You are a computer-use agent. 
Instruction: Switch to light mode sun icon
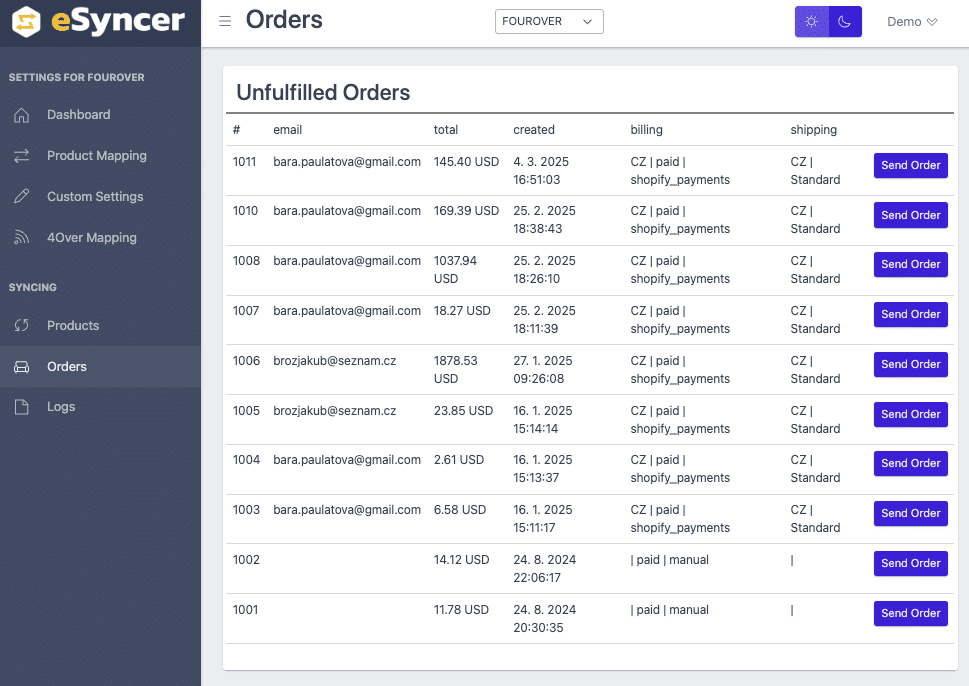(811, 22)
